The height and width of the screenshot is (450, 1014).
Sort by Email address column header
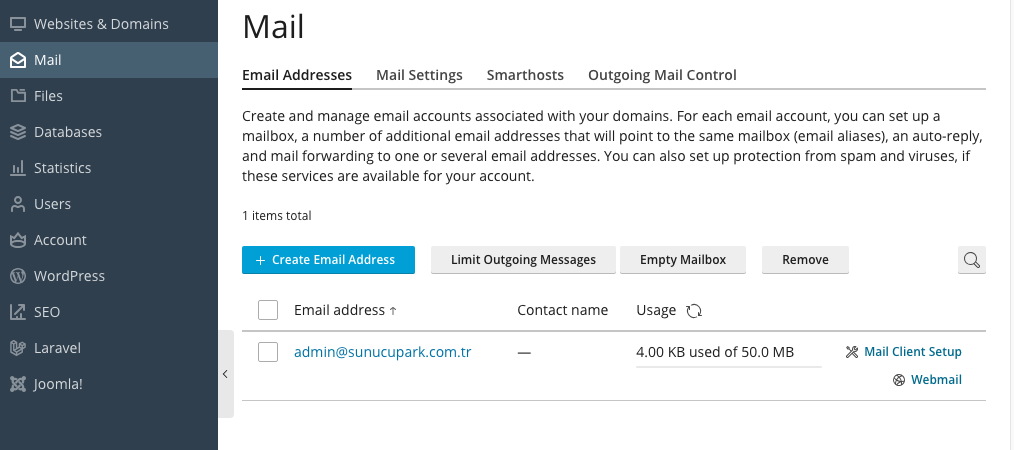coord(339,310)
